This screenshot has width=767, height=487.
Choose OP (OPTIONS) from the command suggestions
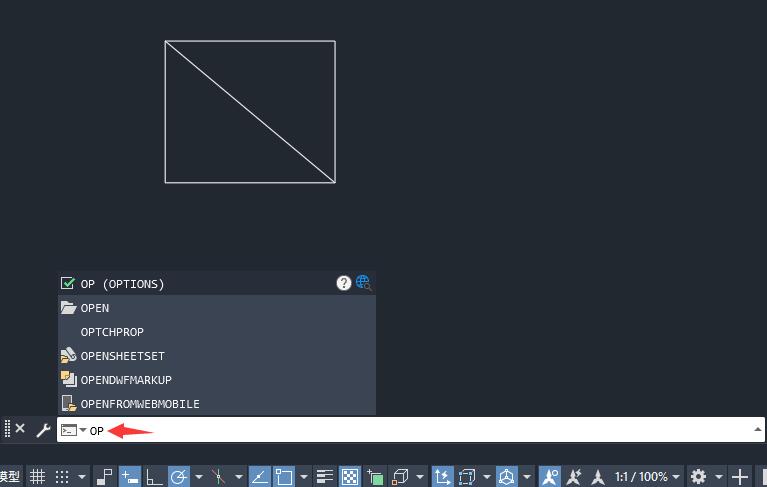coord(217,283)
